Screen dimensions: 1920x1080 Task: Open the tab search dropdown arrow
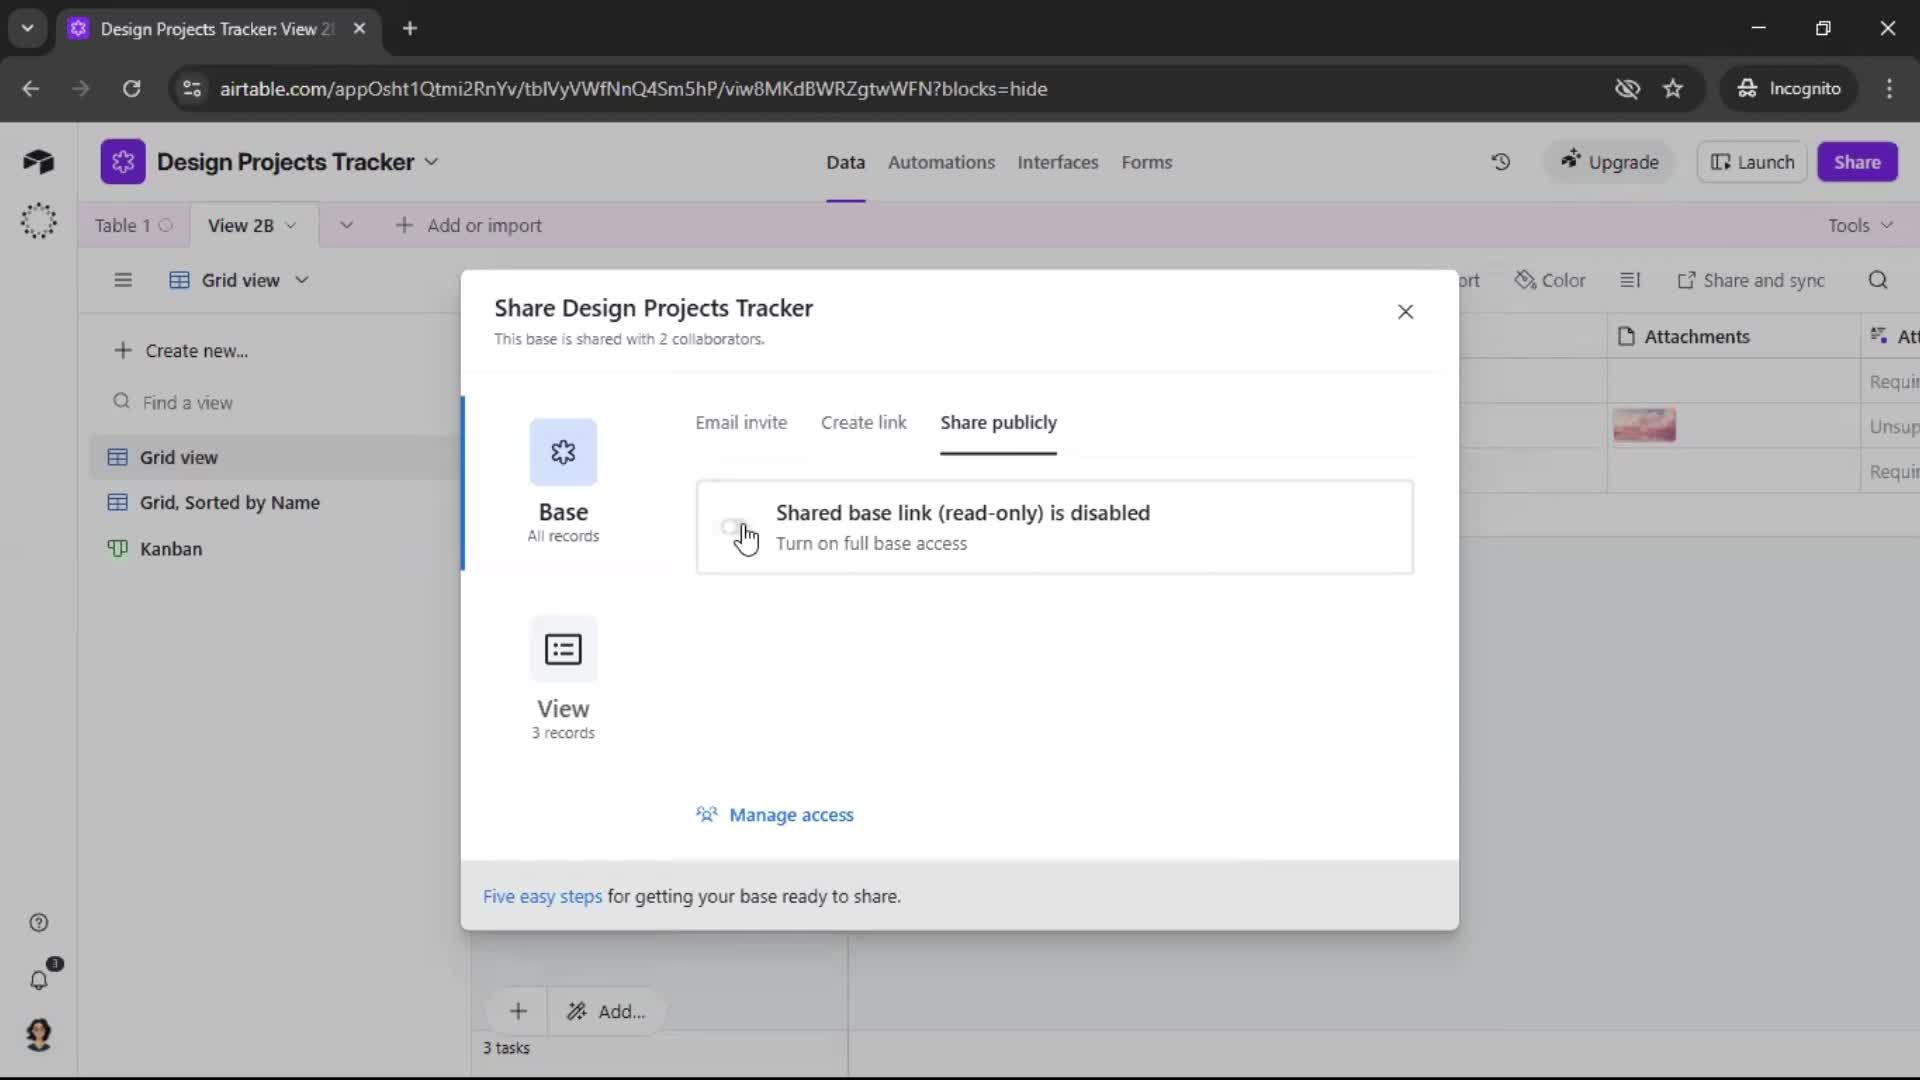coord(27,28)
